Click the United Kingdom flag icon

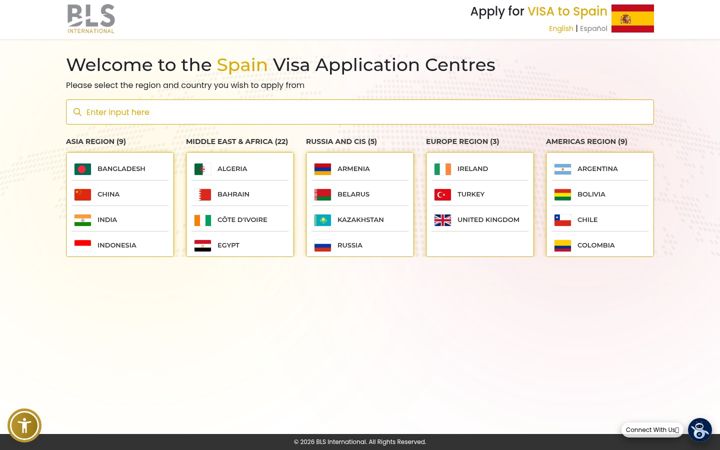pyautogui.click(x=443, y=220)
